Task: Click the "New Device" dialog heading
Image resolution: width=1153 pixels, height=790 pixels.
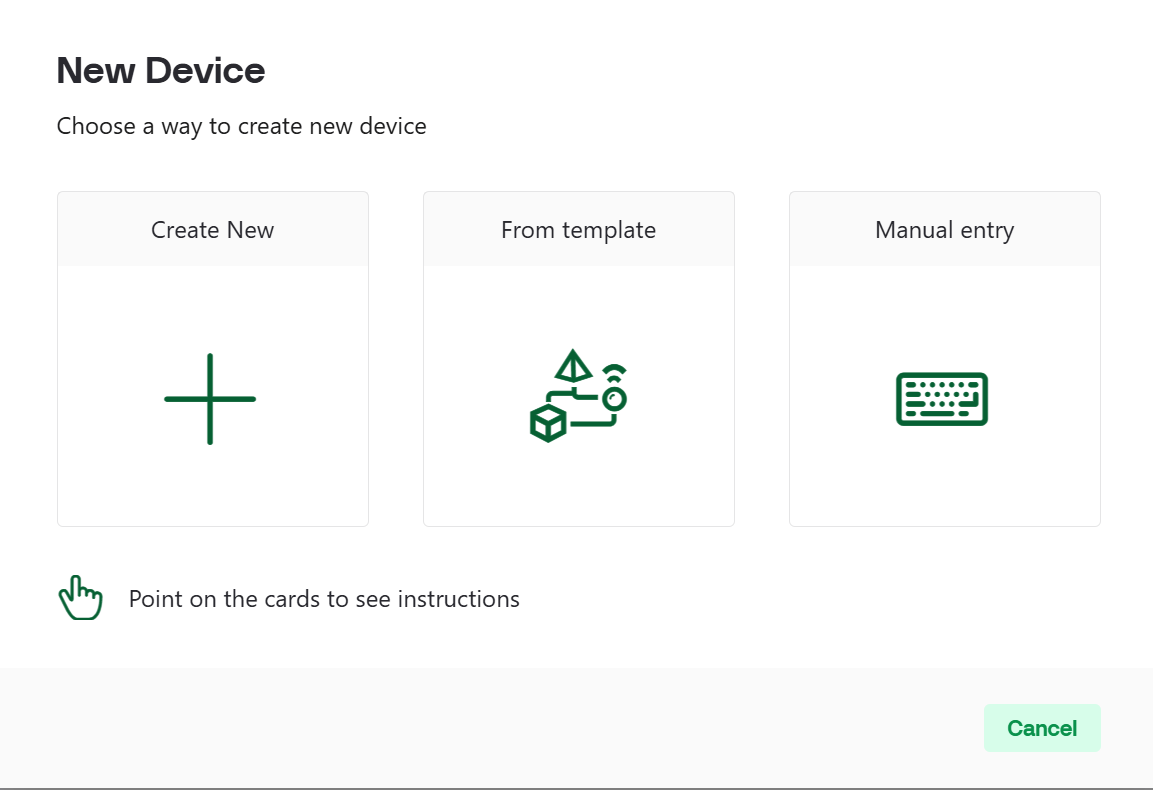Action: (161, 71)
